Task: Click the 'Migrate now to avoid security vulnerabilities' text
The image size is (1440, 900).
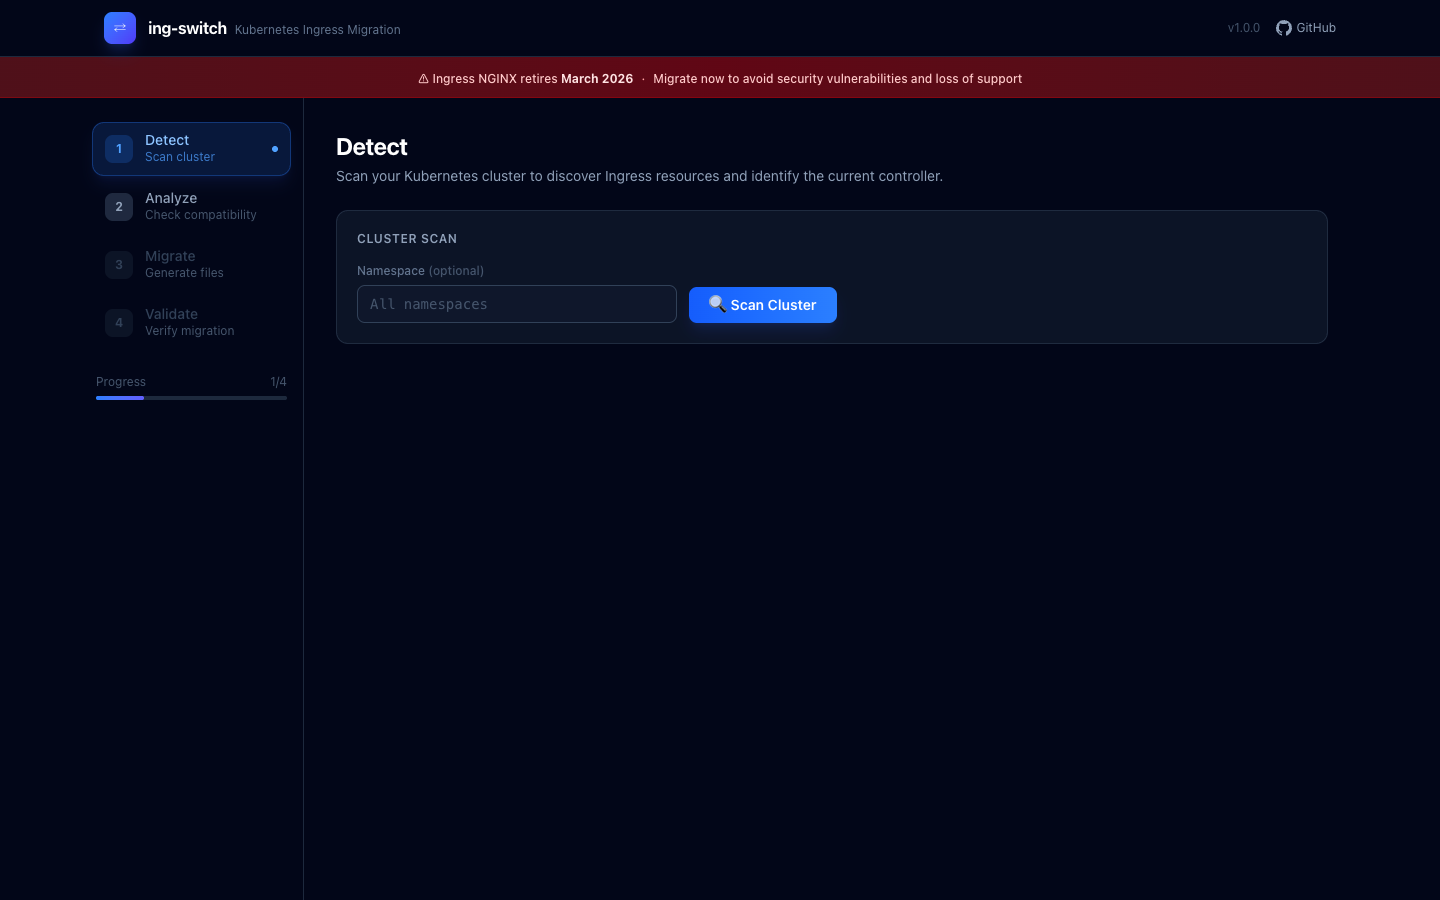Action: pos(838,79)
